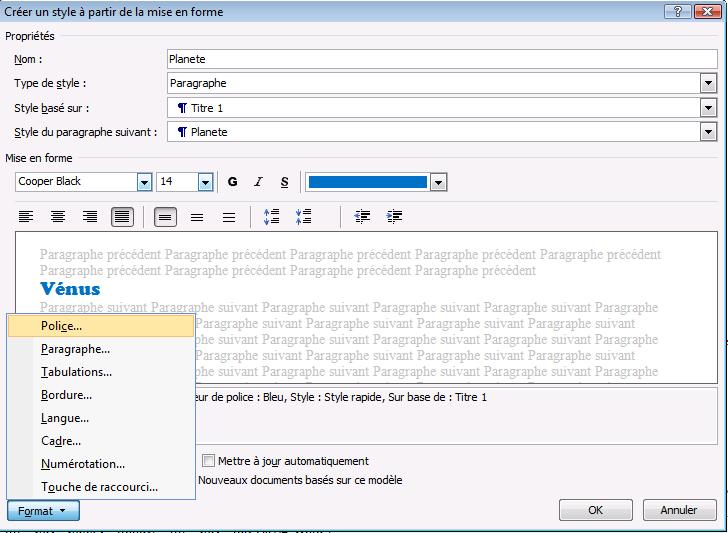Click the Annuler button
The width and height of the screenshot is (728, 533).
coord(679,510)
